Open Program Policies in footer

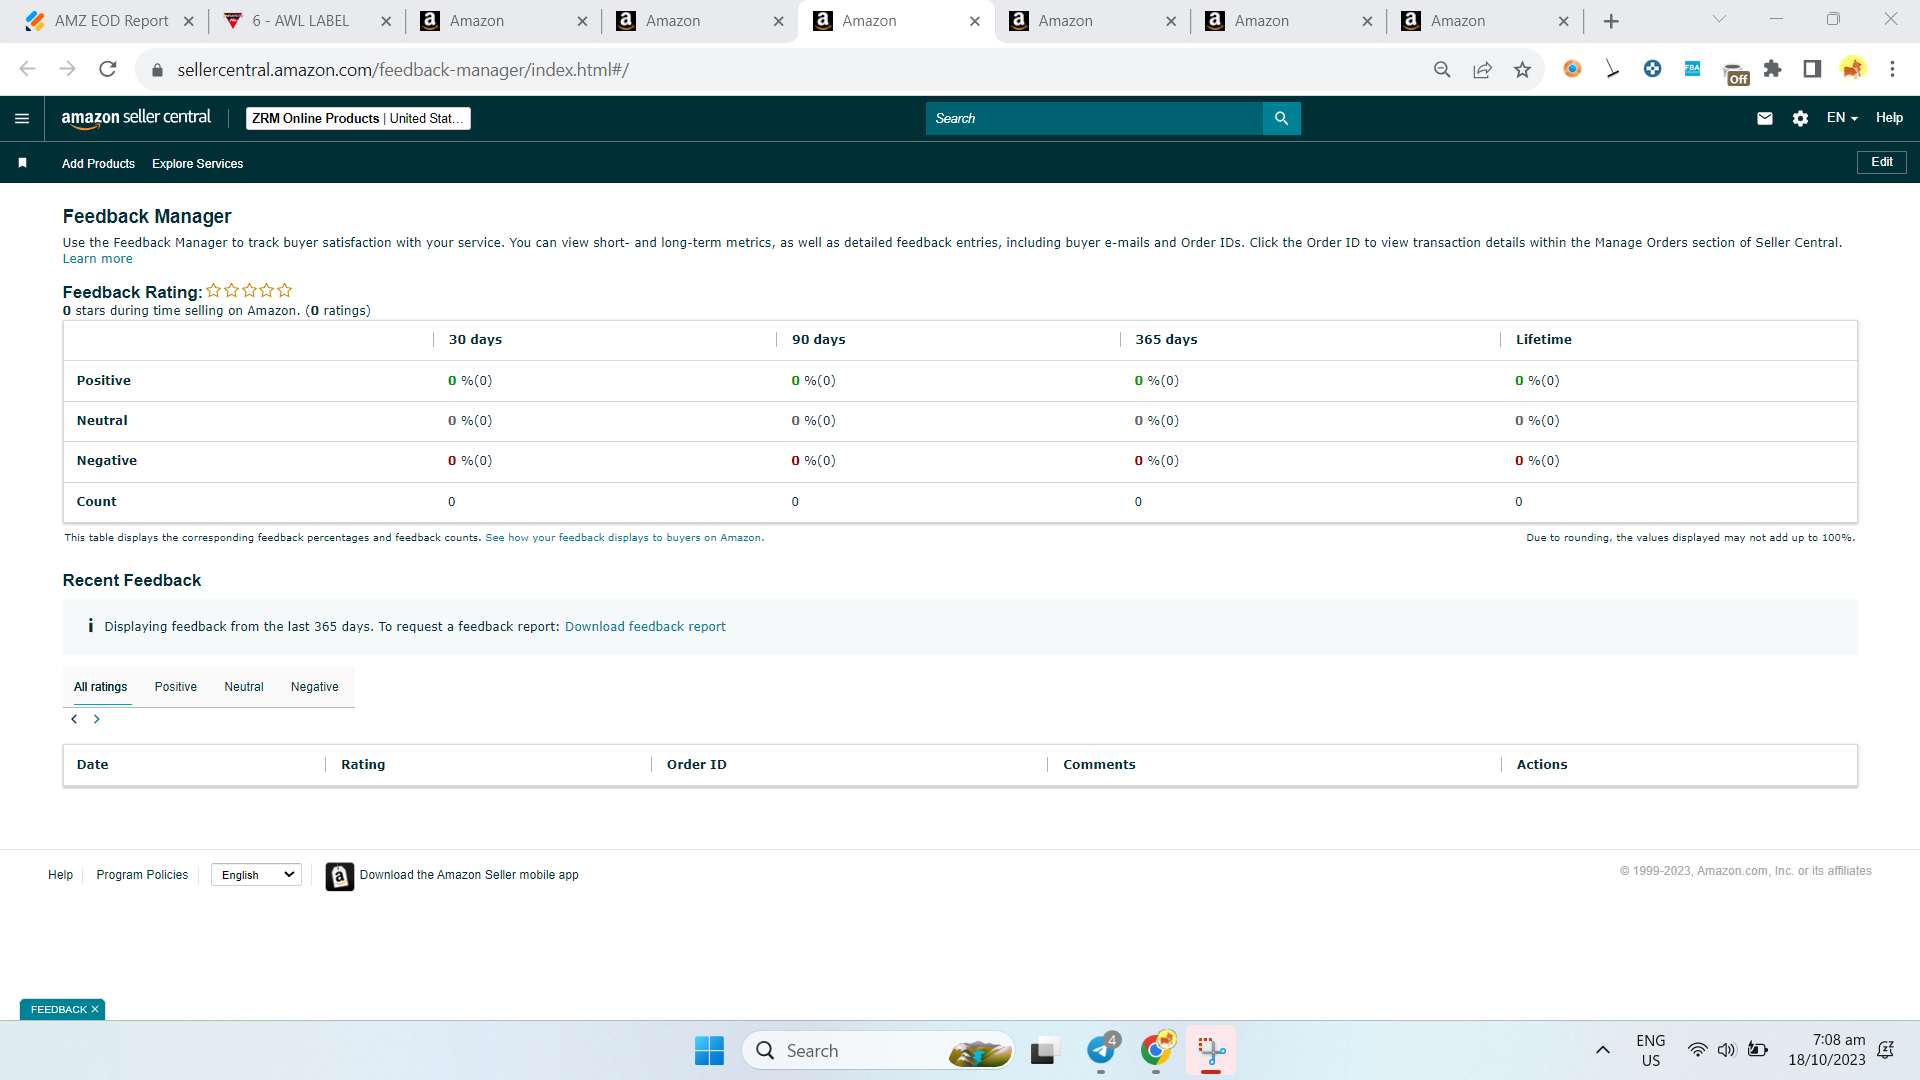tap(142, 875)
